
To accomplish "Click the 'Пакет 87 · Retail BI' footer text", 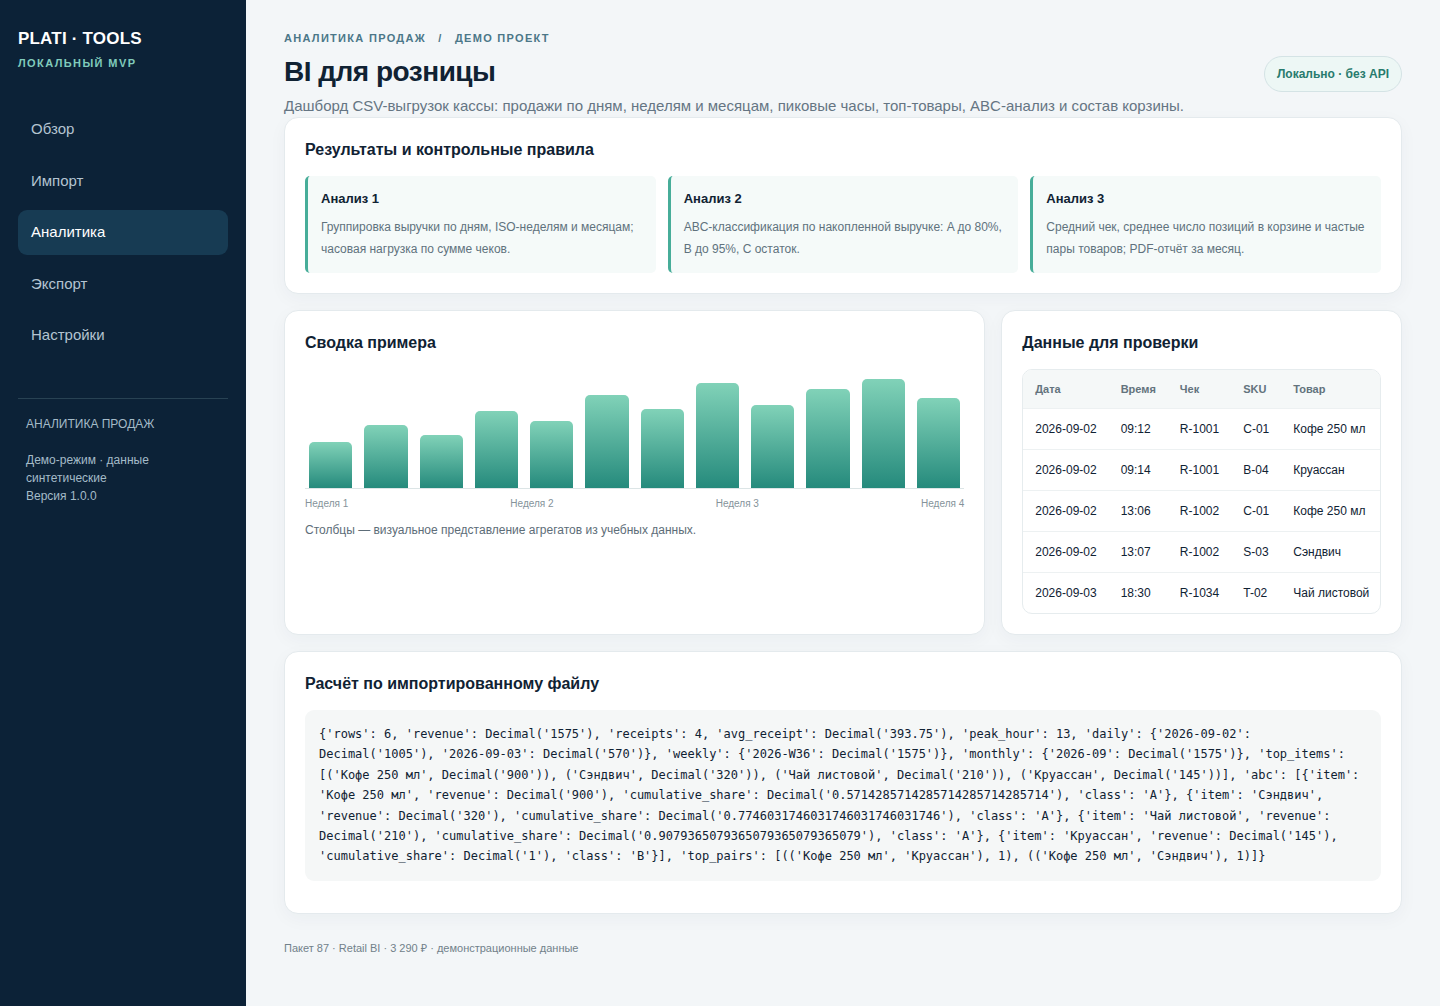I will pyautogui.click(x=332, y=948).
